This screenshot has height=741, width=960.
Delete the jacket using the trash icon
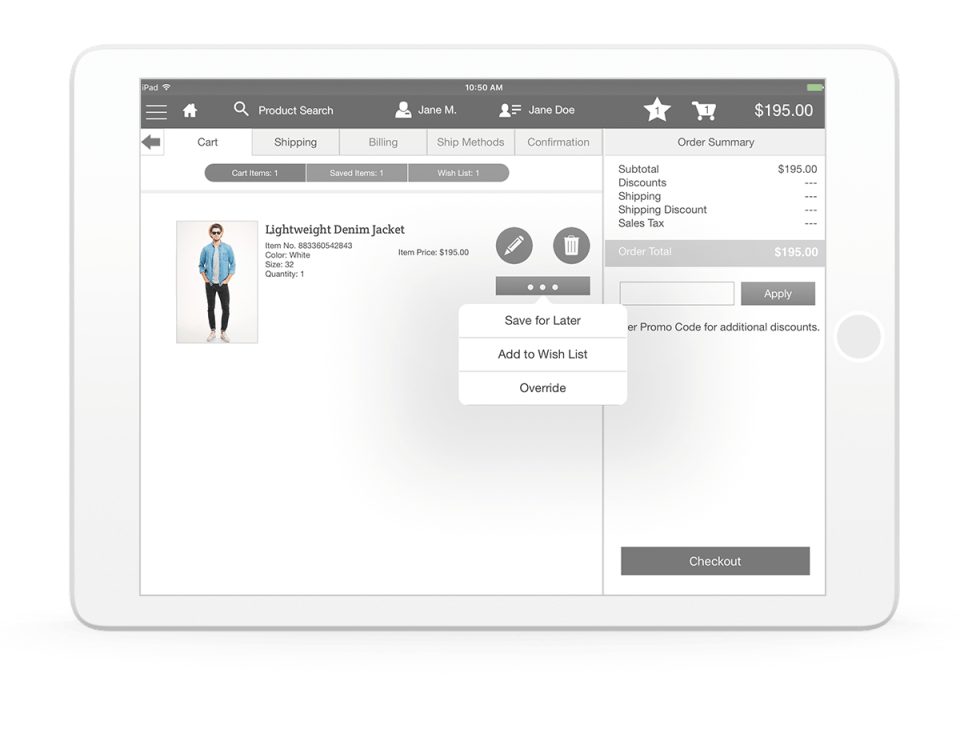pos(571,244)
